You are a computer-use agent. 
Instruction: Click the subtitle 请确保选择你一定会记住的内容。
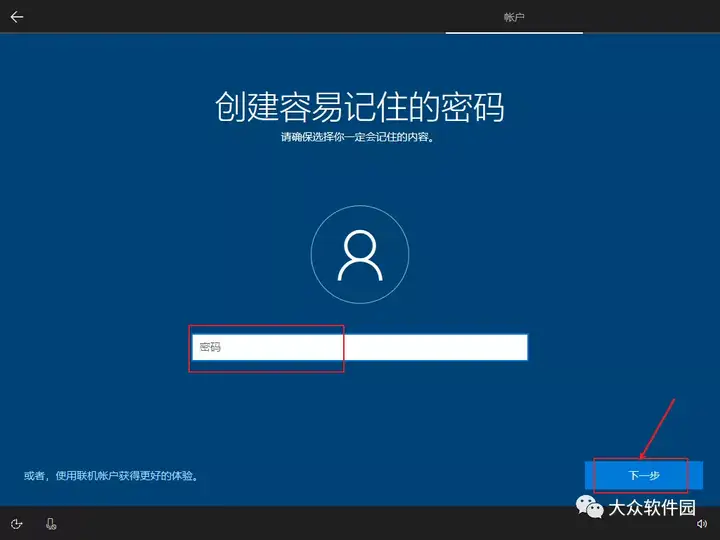point(358,137)
